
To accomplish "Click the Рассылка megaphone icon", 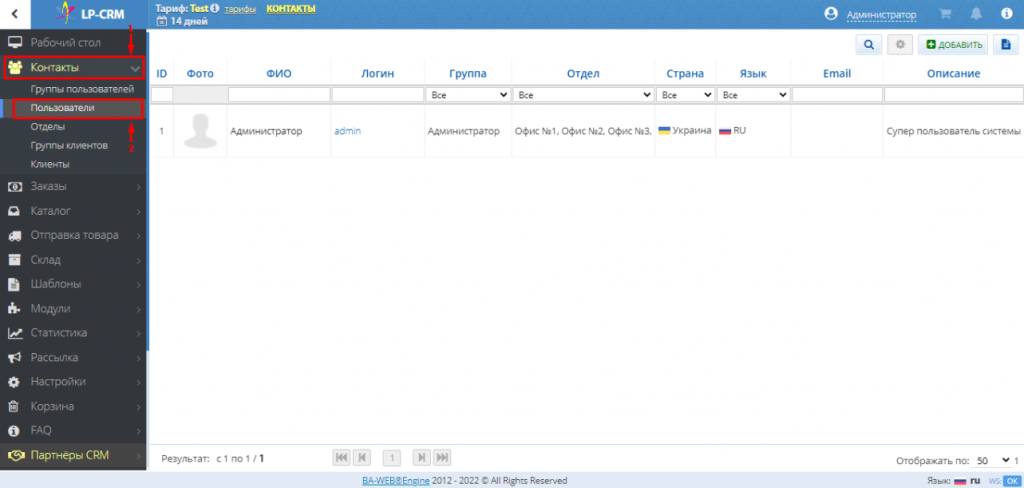I will pos(15,357).
